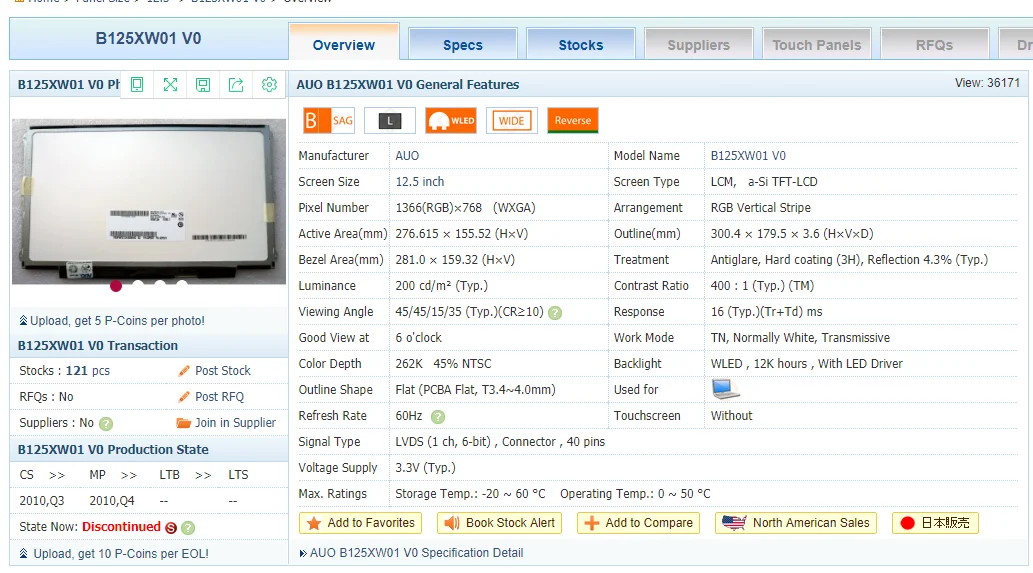Open the Suppliers tab
The image size is (1033, 573).
coord(698,45)
